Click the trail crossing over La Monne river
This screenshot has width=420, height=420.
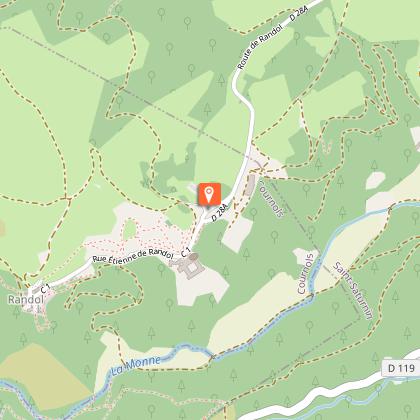pyautogui.click(x=212, y=358)
